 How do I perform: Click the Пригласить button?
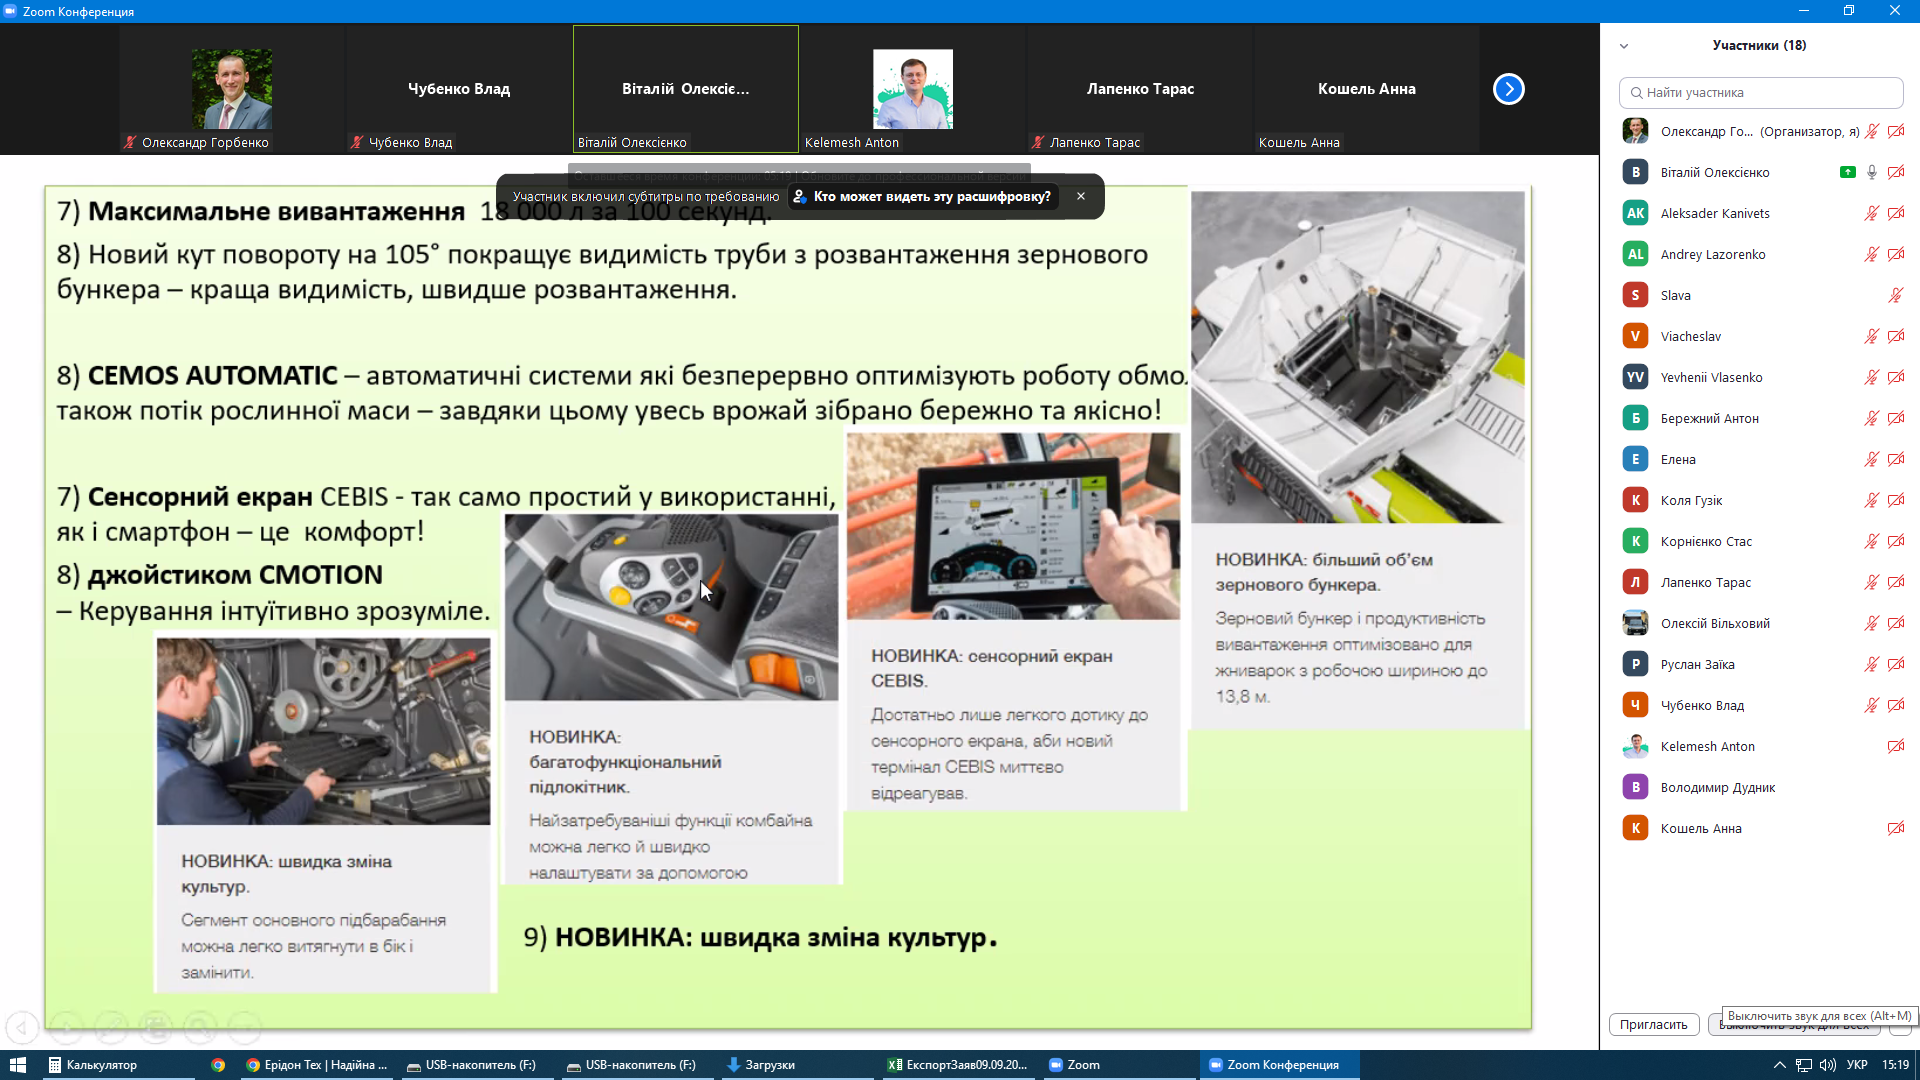(1653, 1024)
